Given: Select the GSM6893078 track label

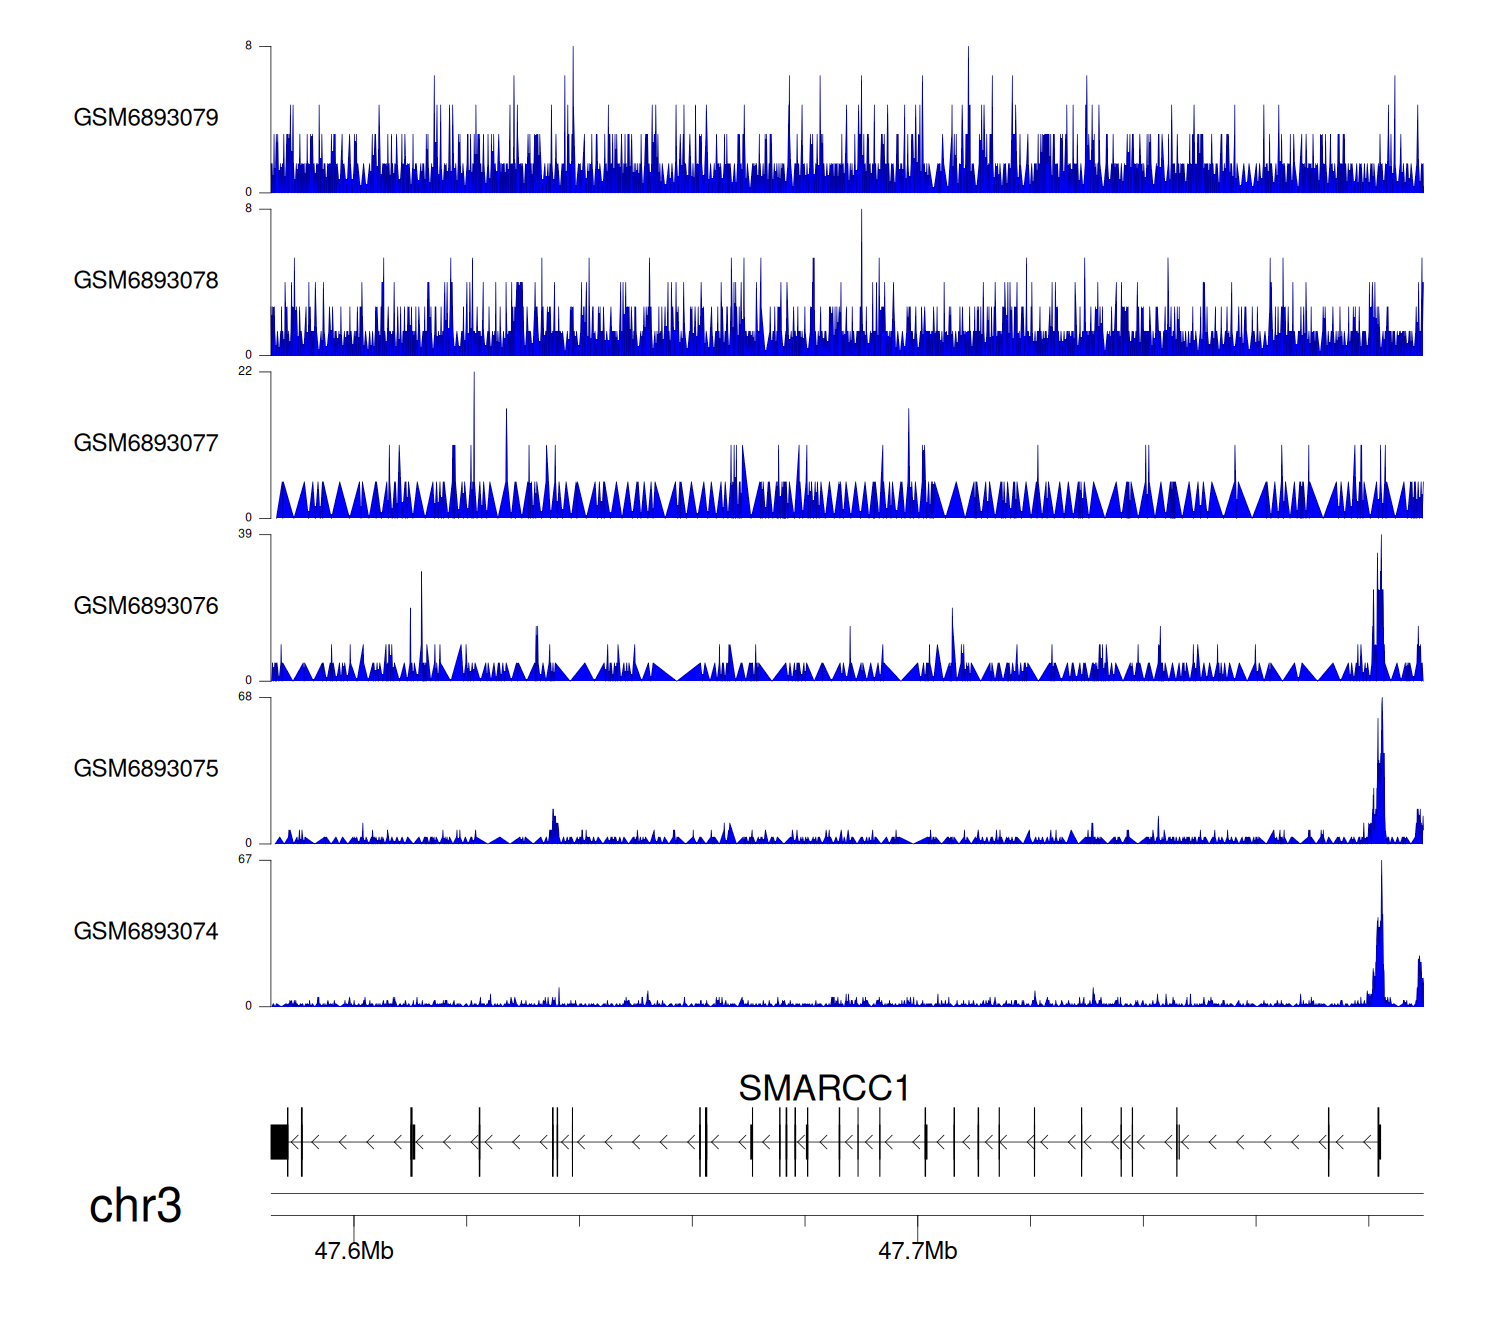Looking at the screenshot, I should [146, 281].
